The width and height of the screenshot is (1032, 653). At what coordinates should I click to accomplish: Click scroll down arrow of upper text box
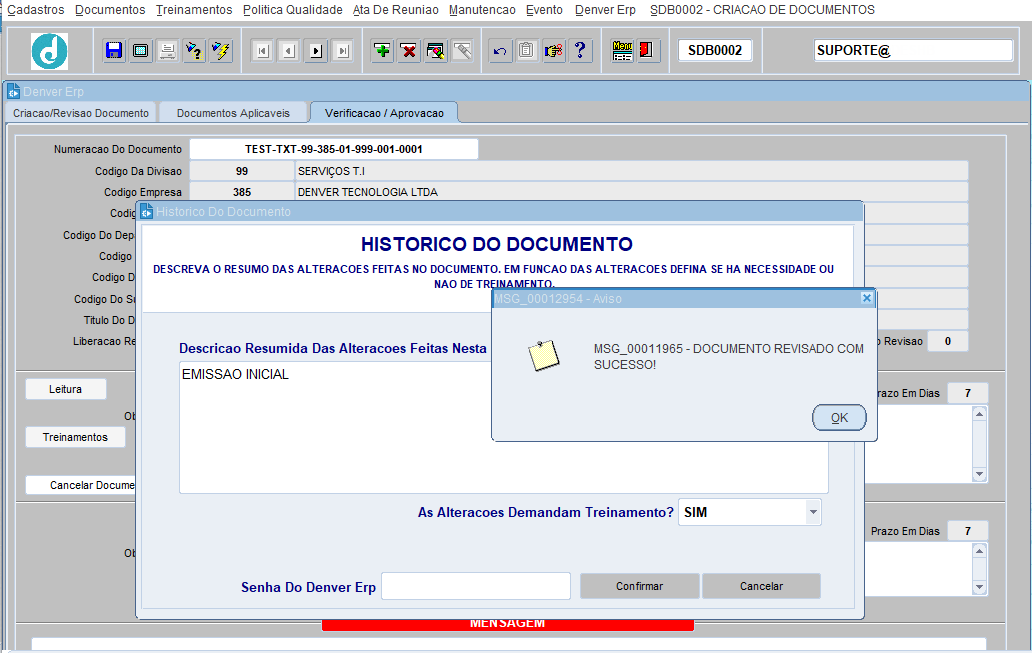pos(979,474)
